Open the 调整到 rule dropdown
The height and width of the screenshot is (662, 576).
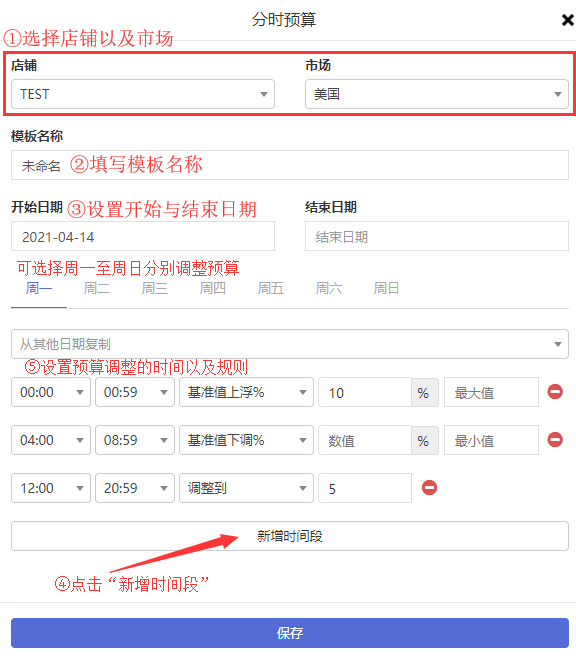[x=246, y=488]
